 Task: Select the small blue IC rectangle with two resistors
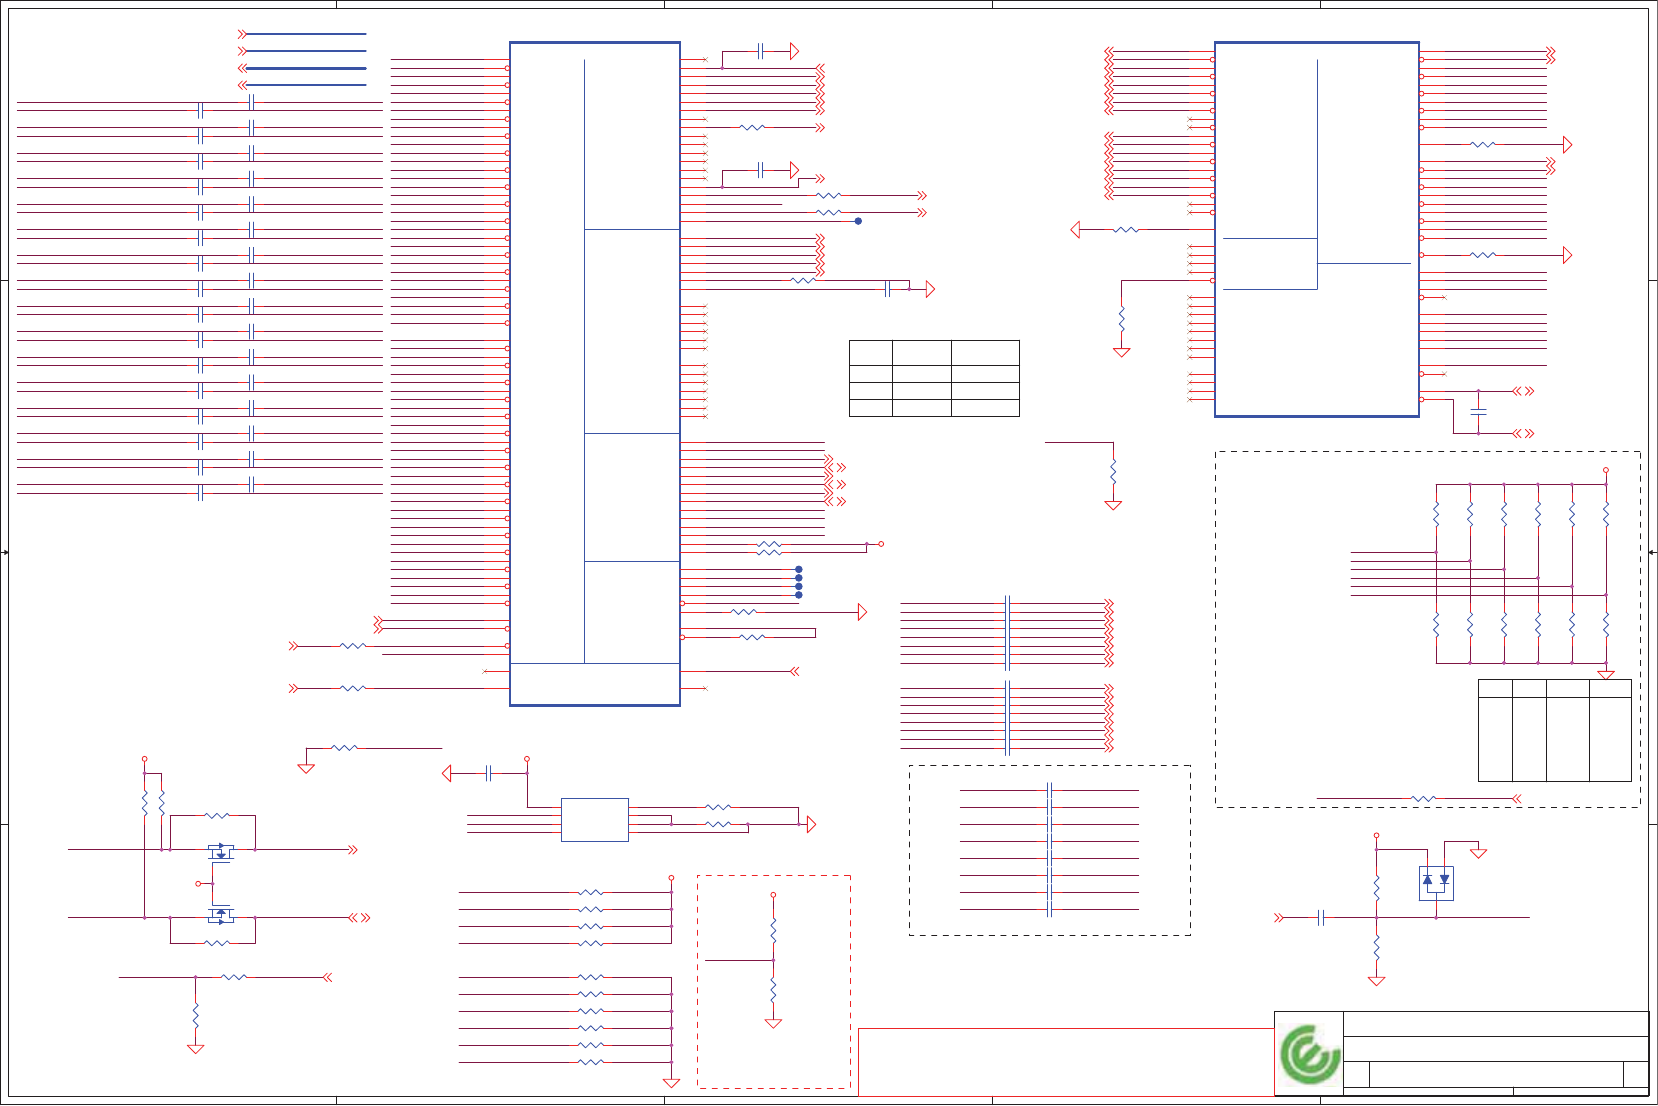point(595,820)
